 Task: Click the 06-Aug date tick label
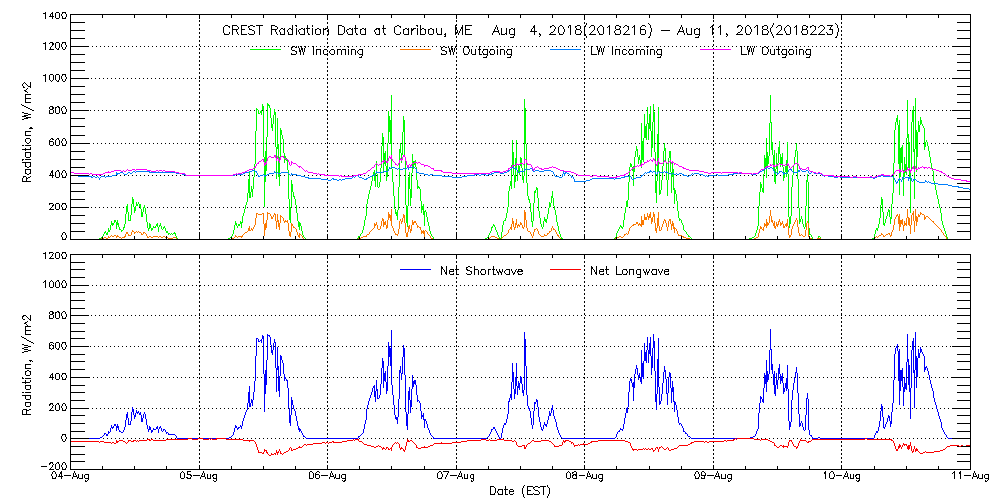click(328, 477)
